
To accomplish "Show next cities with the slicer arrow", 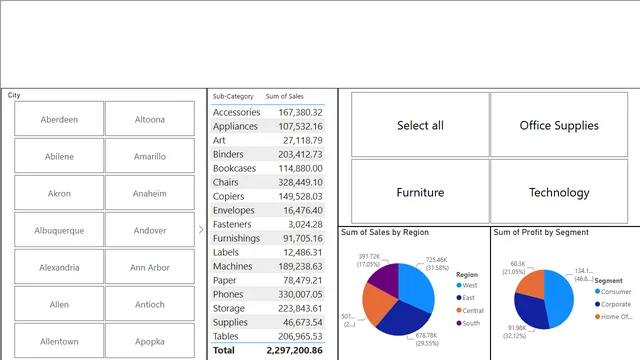I will tap(201, 230).
